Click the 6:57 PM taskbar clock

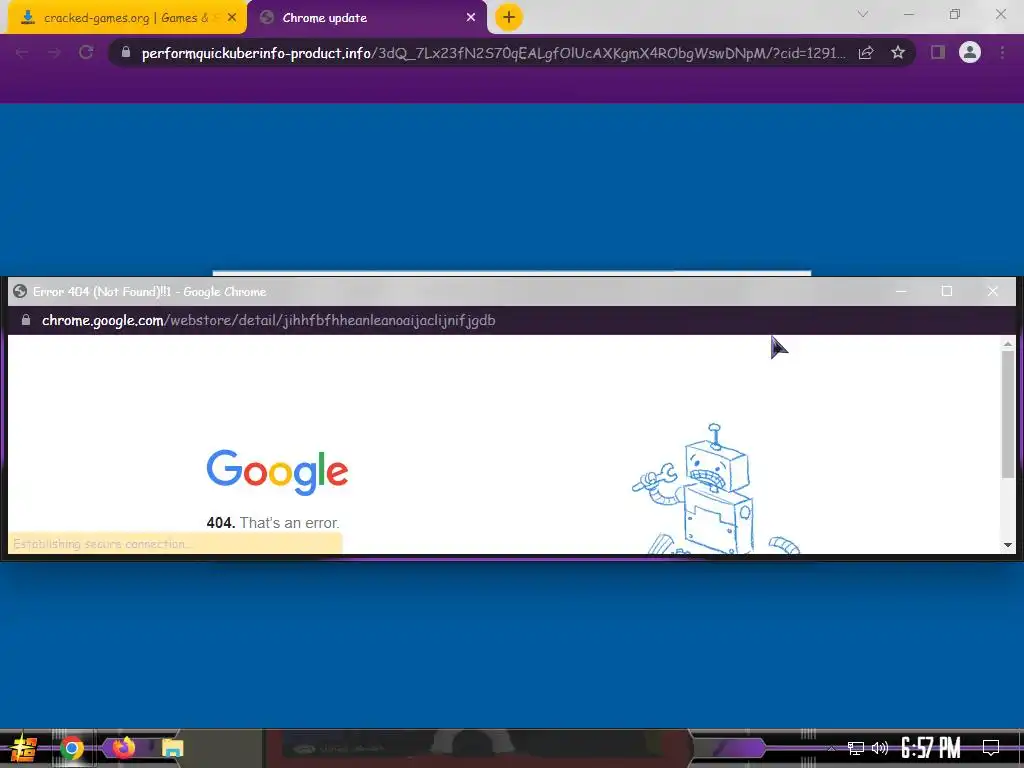[931, 748]
